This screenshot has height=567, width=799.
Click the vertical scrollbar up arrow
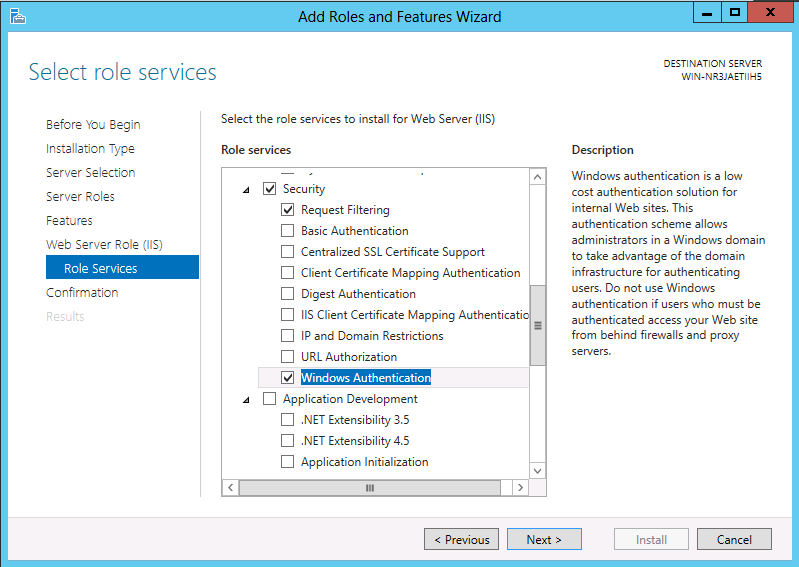tap(537, 177)
